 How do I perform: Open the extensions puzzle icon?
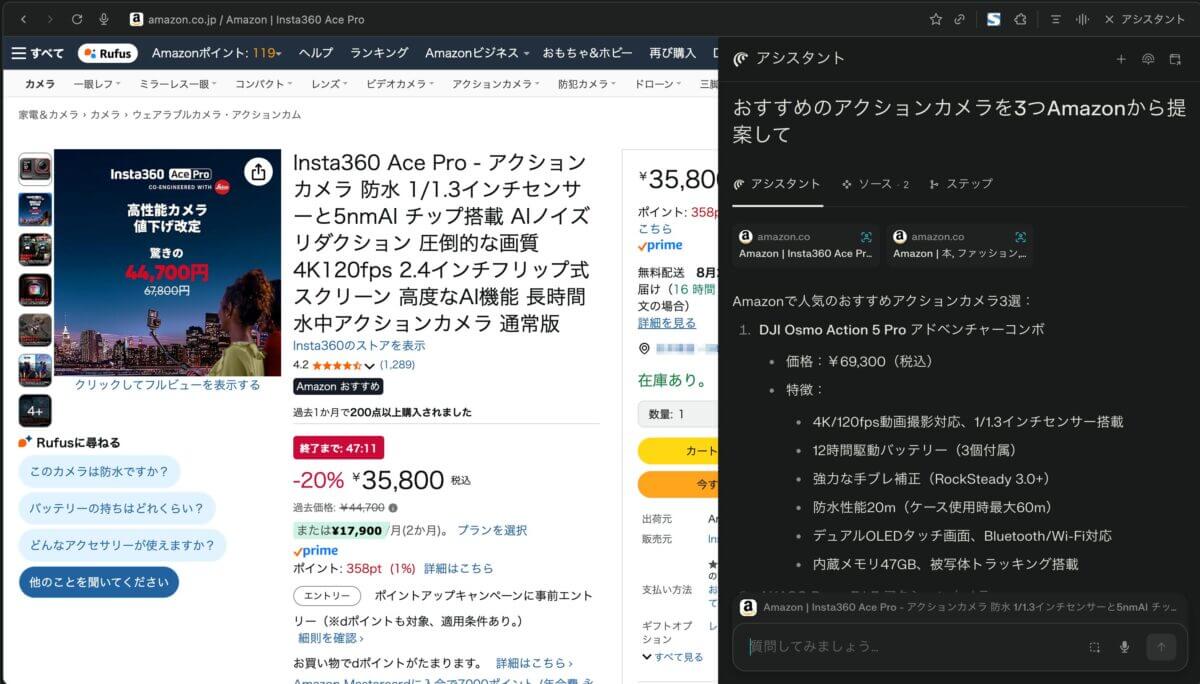pyautogui.click(x=1020, y=19)
